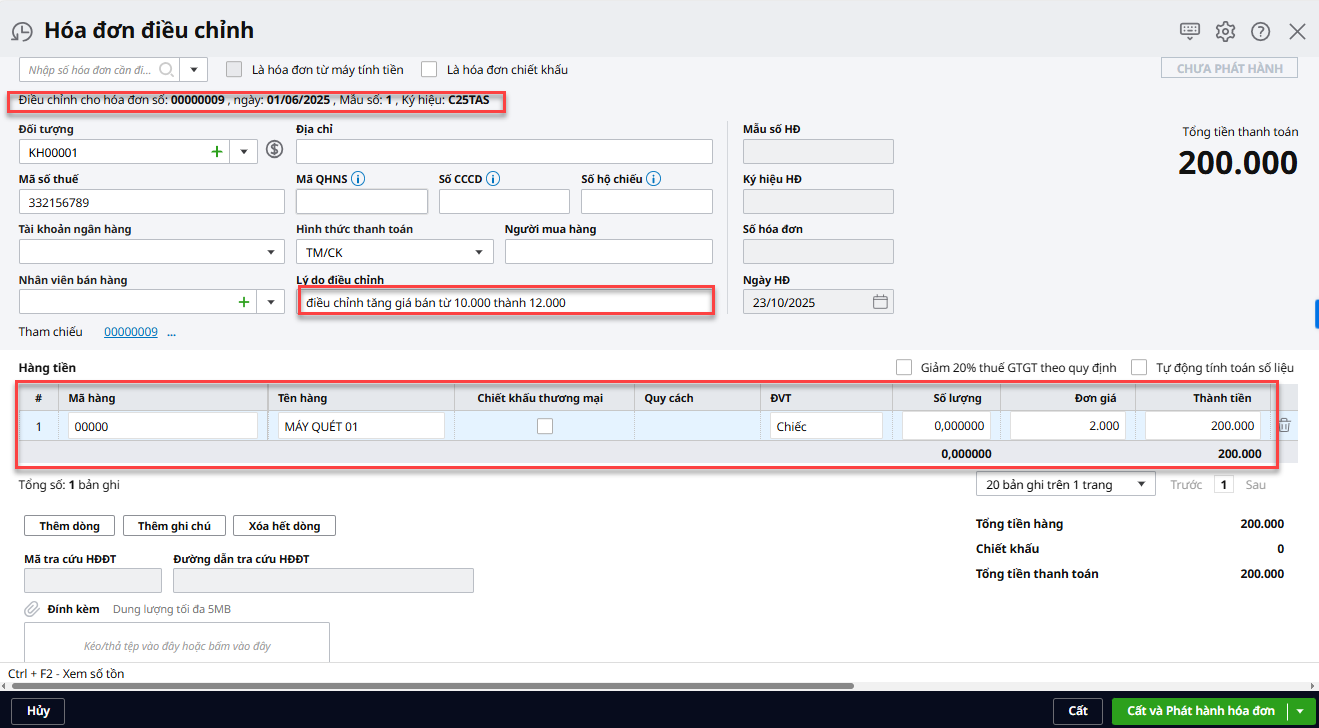This screenshot has height=728, width=1319.
Task: Click the horizontal scrollbar at bottom
Action: 430,686
